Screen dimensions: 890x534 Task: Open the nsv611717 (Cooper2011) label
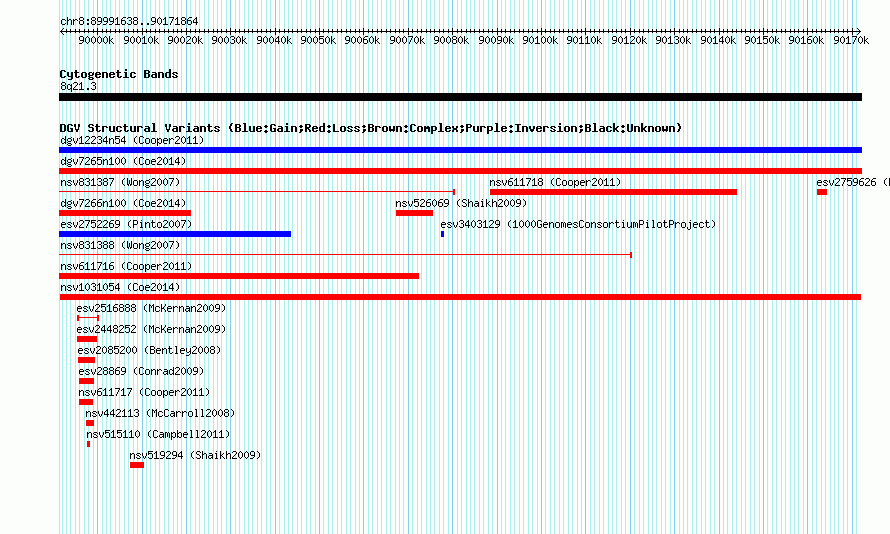tap(144, 392)
